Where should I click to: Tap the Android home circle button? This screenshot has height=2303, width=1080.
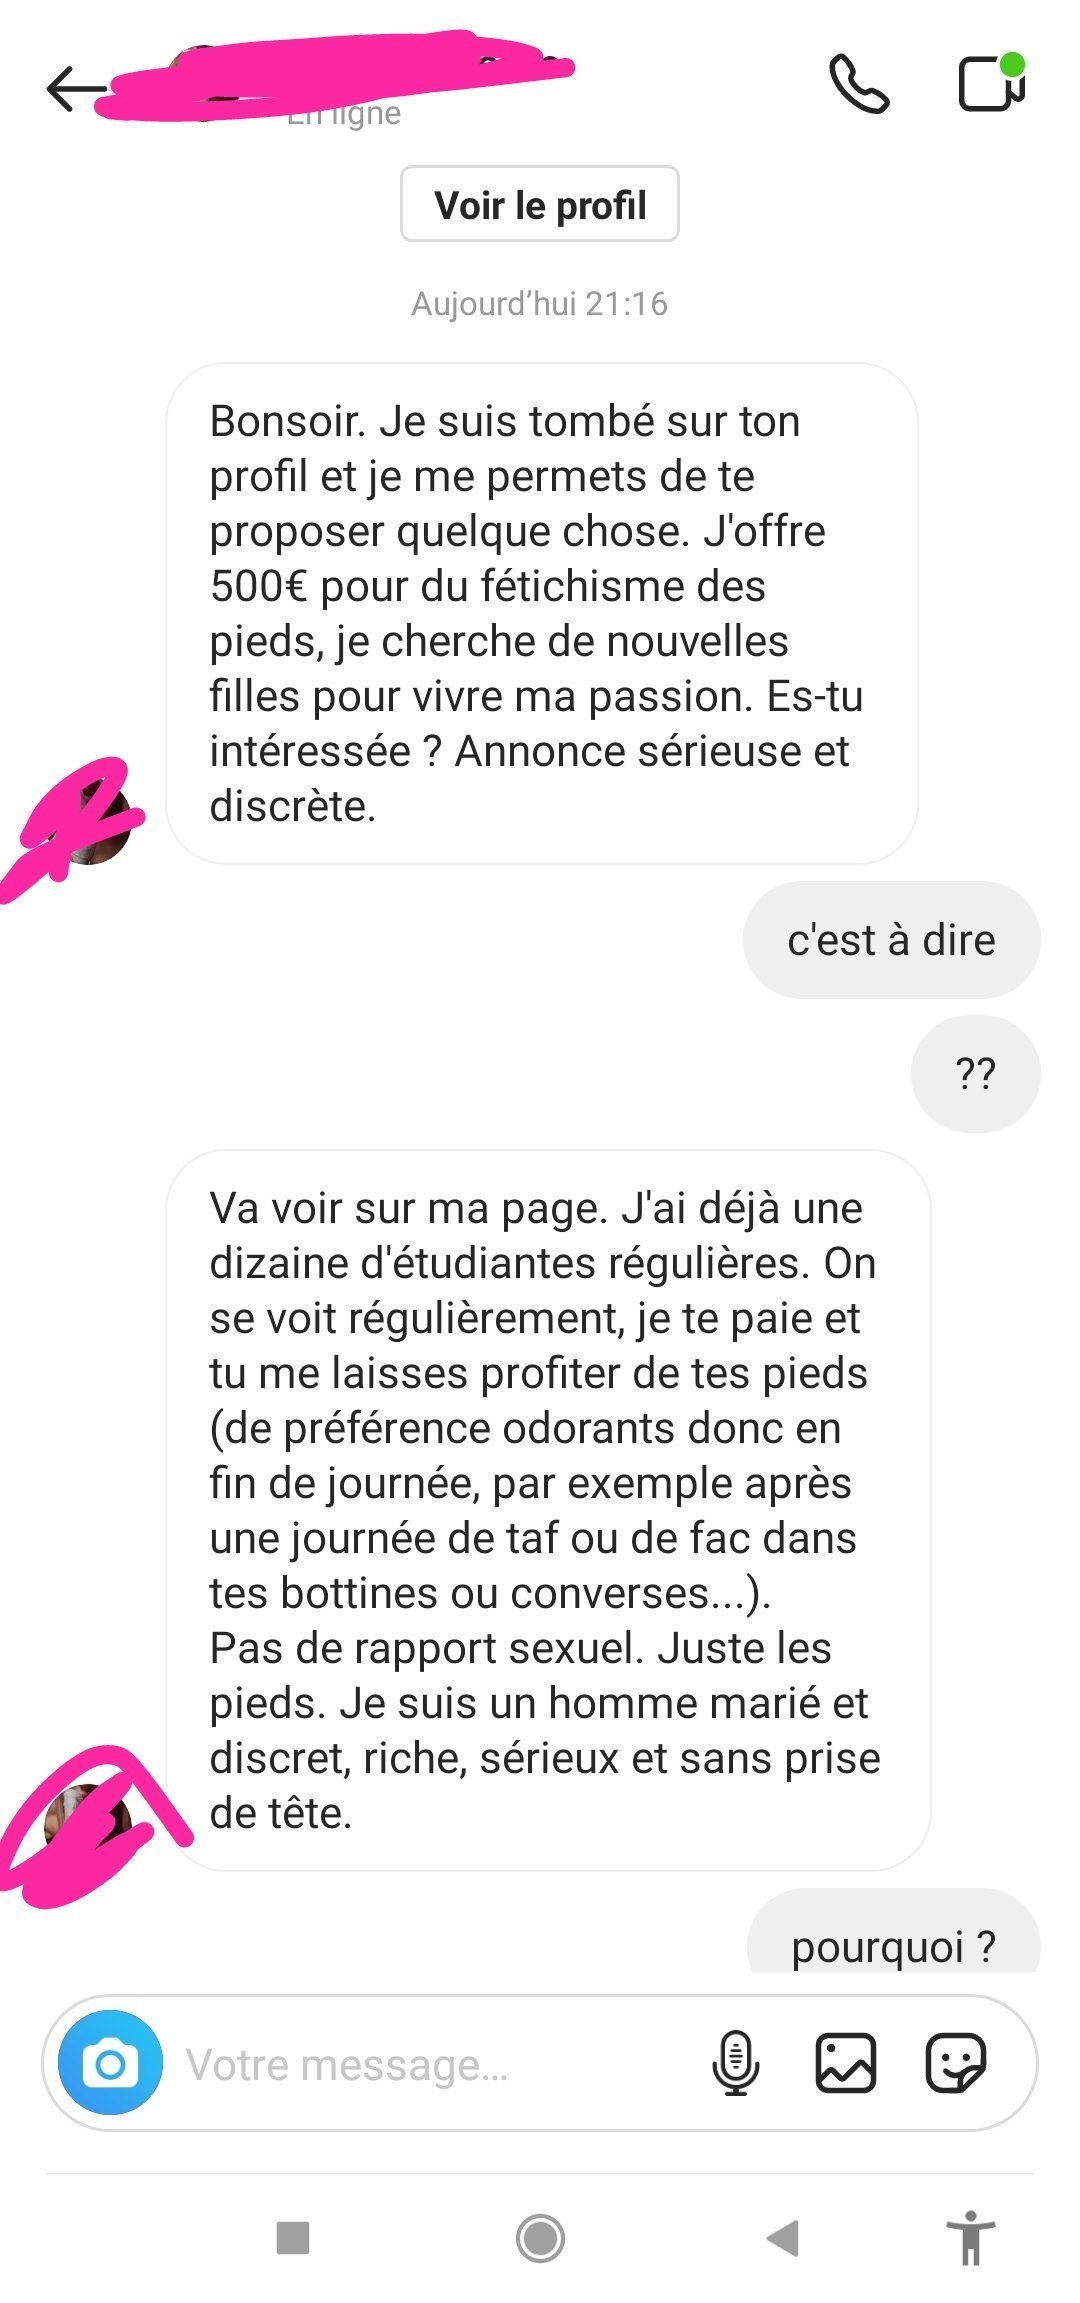coord(540,2238)
